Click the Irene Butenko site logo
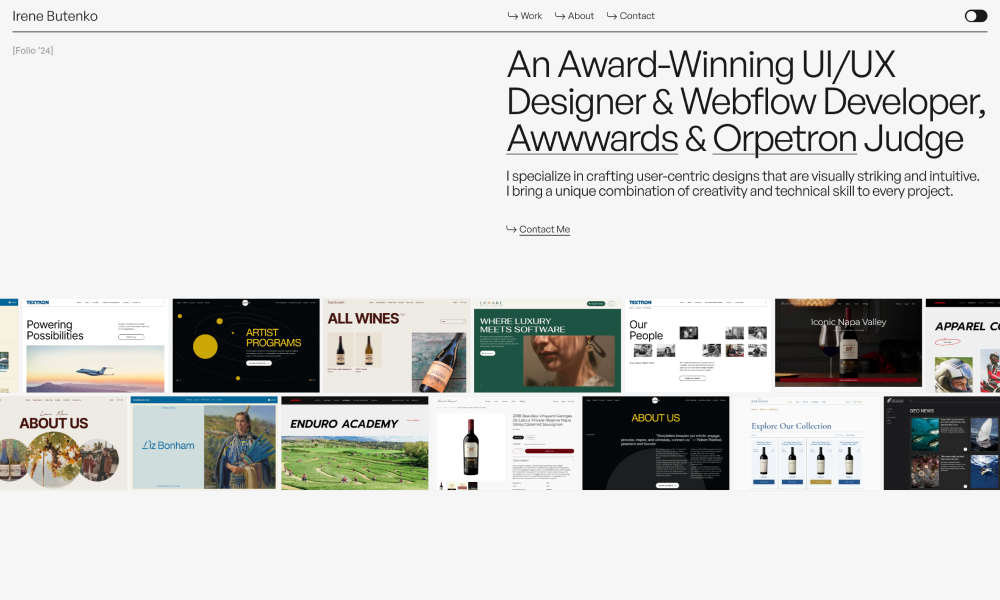Viewport: 1000px width, 600px height. tap(55, 16)
